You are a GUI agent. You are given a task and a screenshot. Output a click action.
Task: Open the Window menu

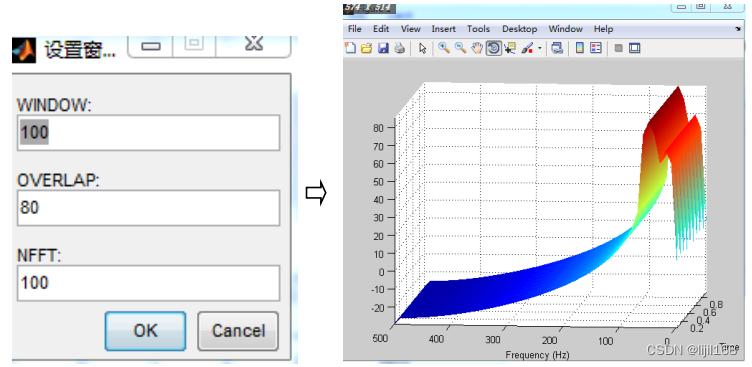coord(565,29)
